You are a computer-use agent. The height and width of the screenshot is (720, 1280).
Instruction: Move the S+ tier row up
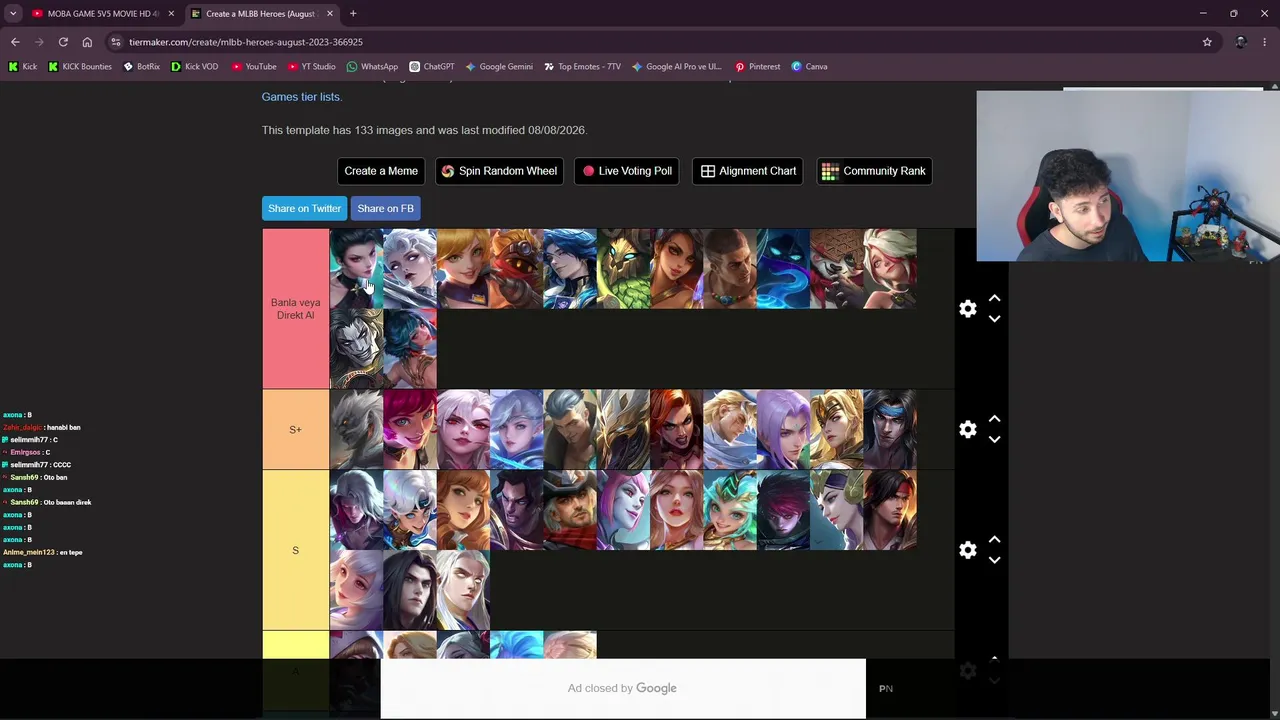(x=994, y=420)
